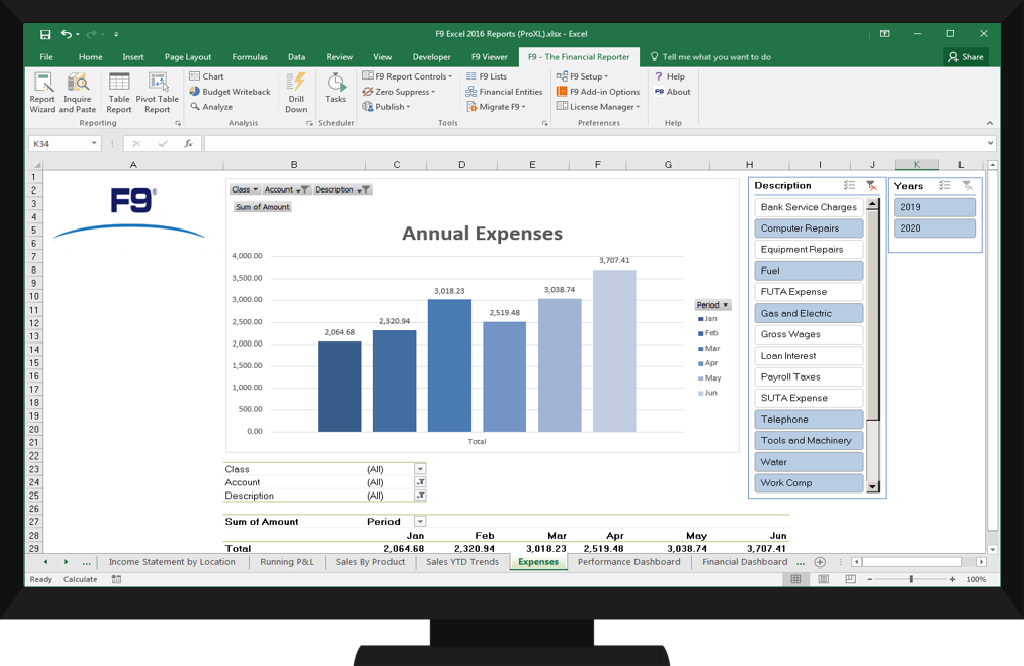Toggle 2019 in Years slicer
The height and width of the screenshot is (666, 1024).
[x=935, y=207]
